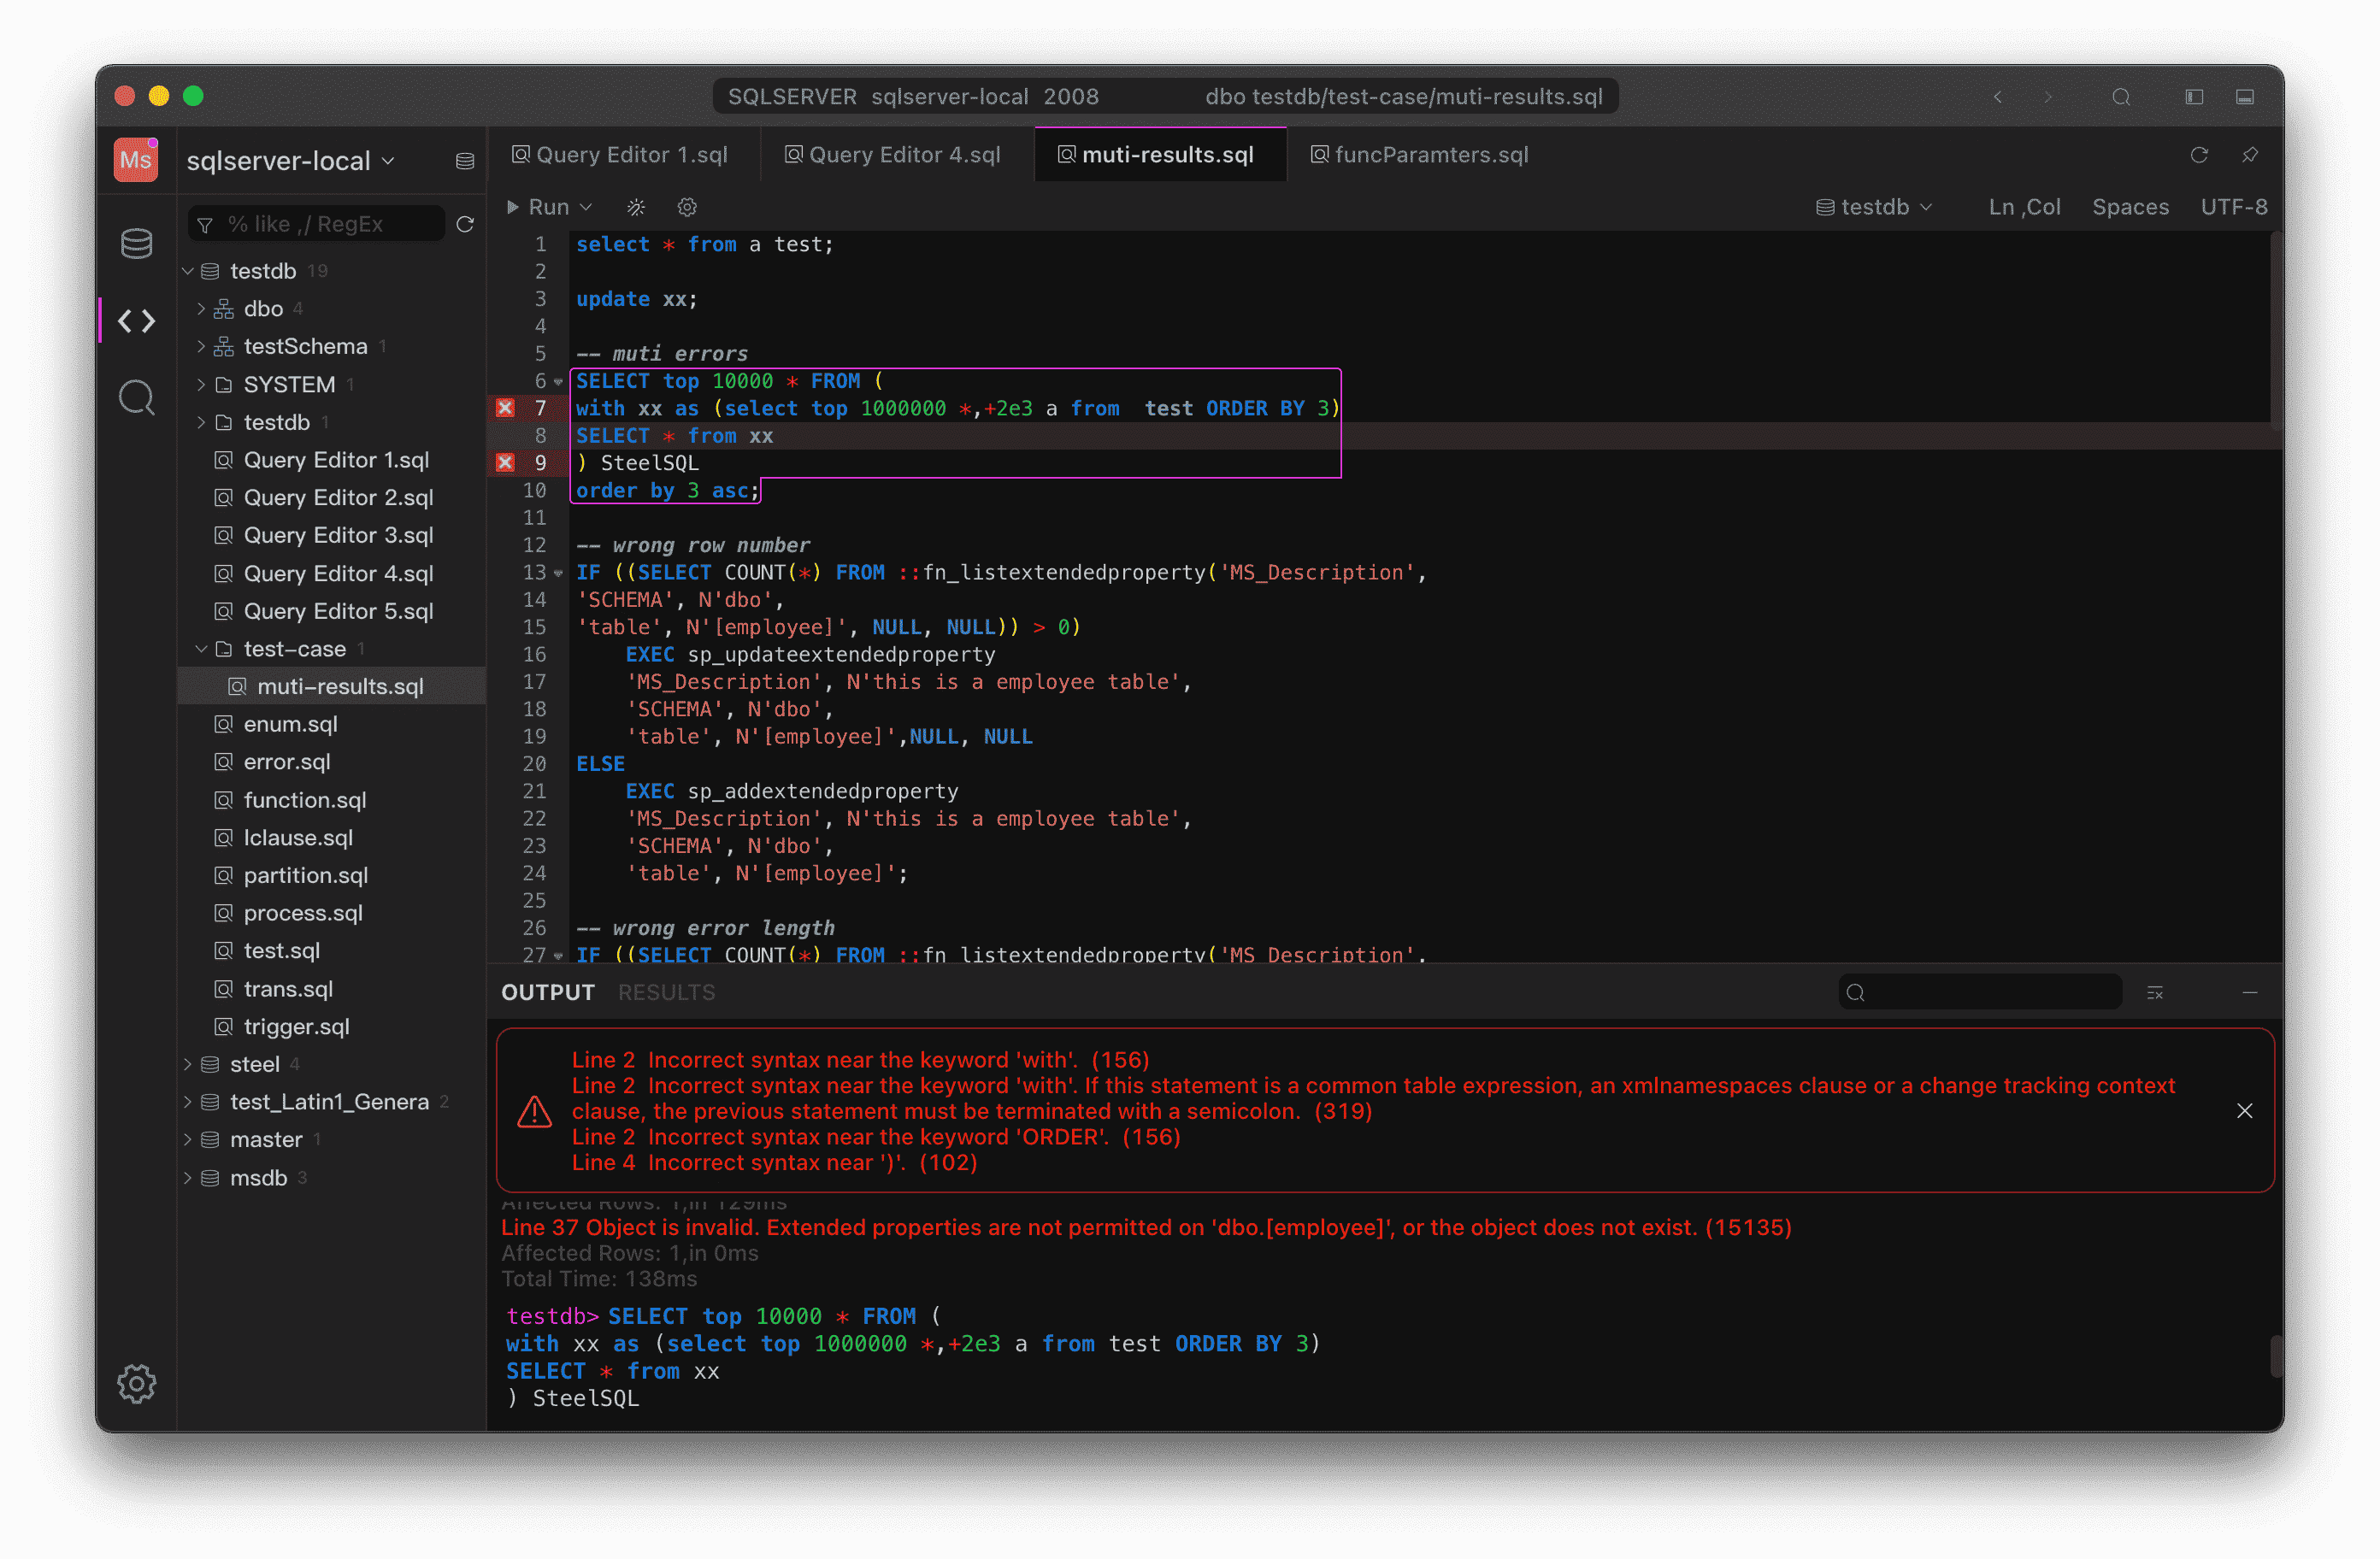Refresh the editor with the top-right reload icon
2380x1559 pixels.
(2200, 155)
